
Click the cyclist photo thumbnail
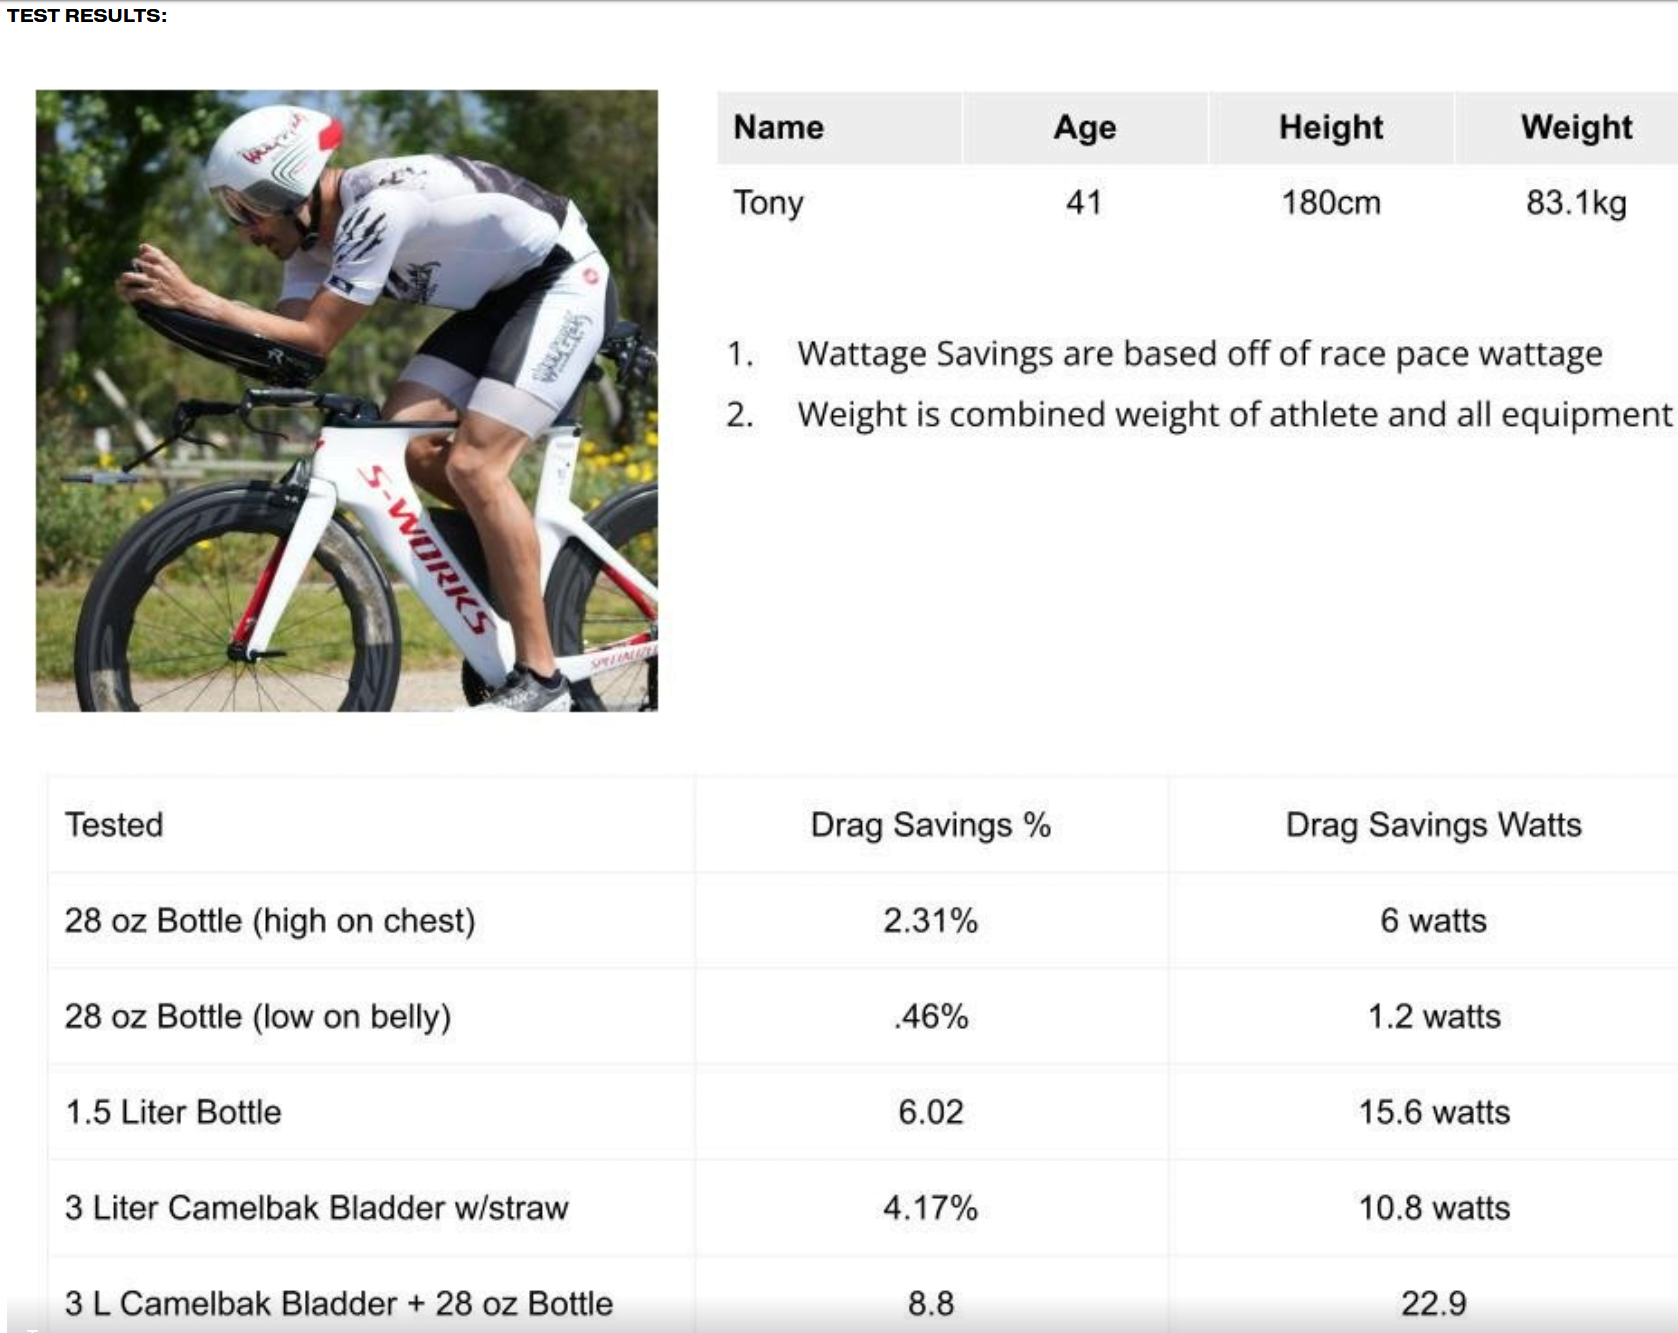pos(347,401)
